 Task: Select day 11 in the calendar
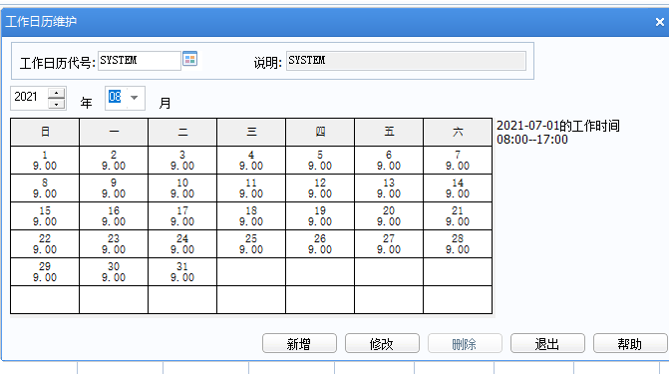click(251, 188)
